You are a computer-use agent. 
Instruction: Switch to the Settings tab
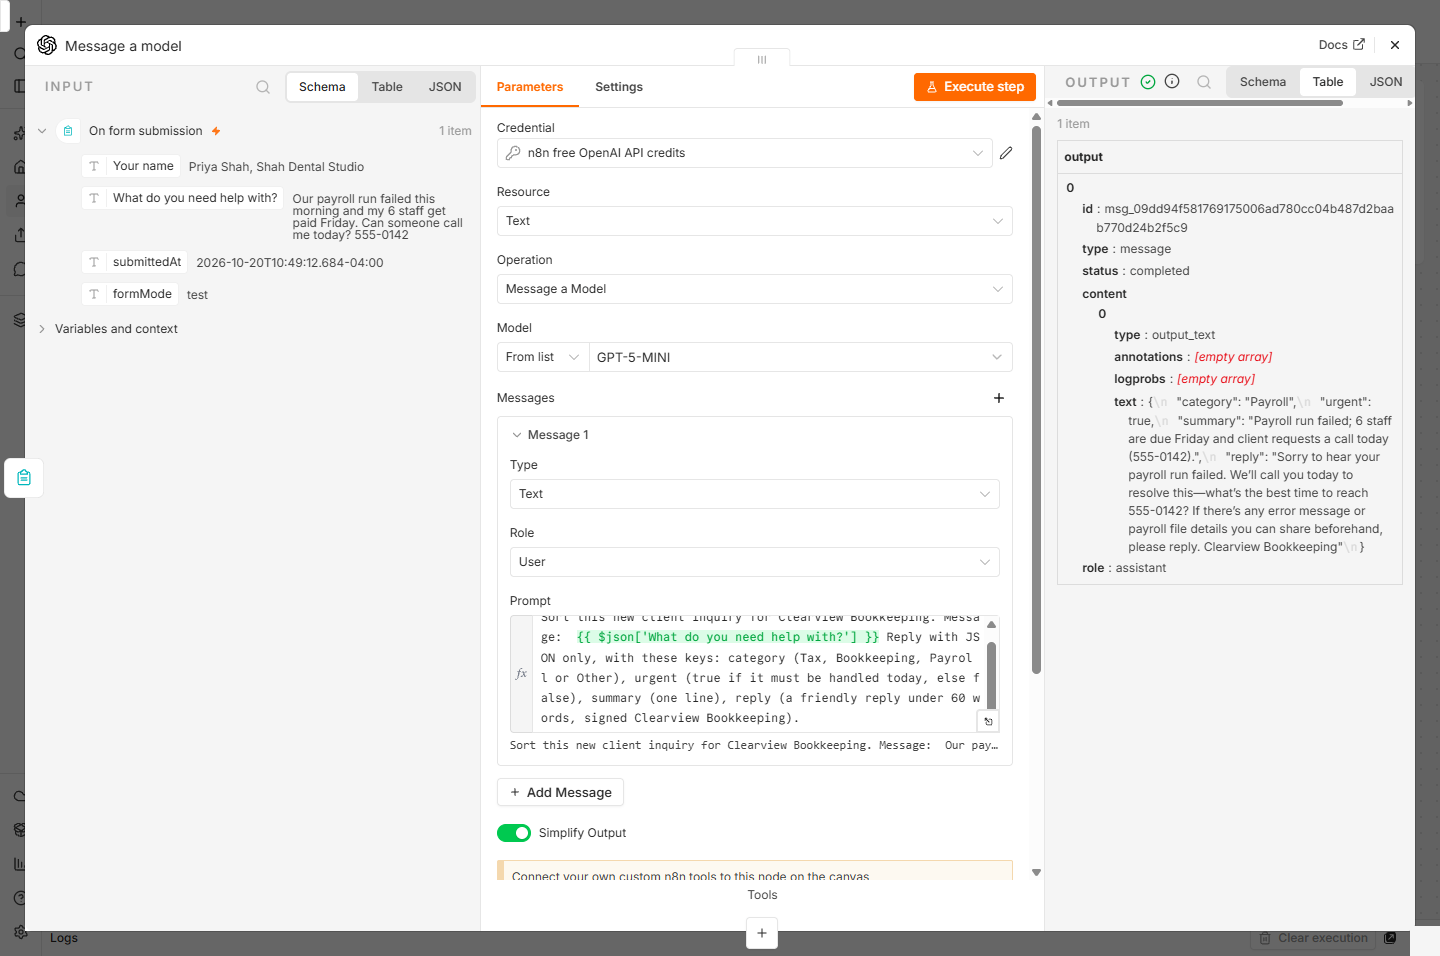tap(619, 87)
